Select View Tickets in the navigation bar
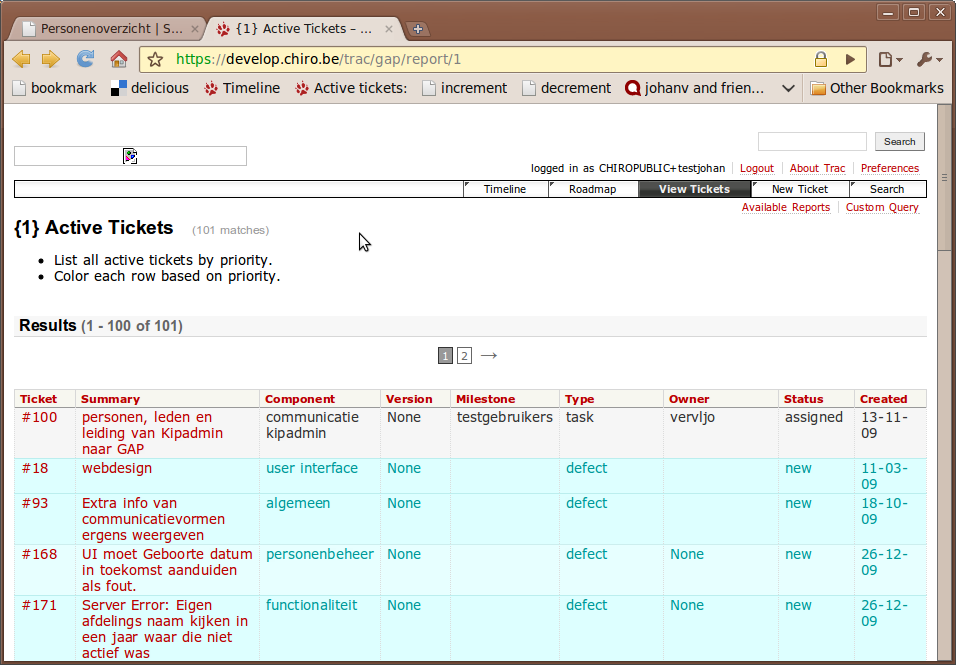The height and width of the screenshot is (665, 956). (694, 189)
